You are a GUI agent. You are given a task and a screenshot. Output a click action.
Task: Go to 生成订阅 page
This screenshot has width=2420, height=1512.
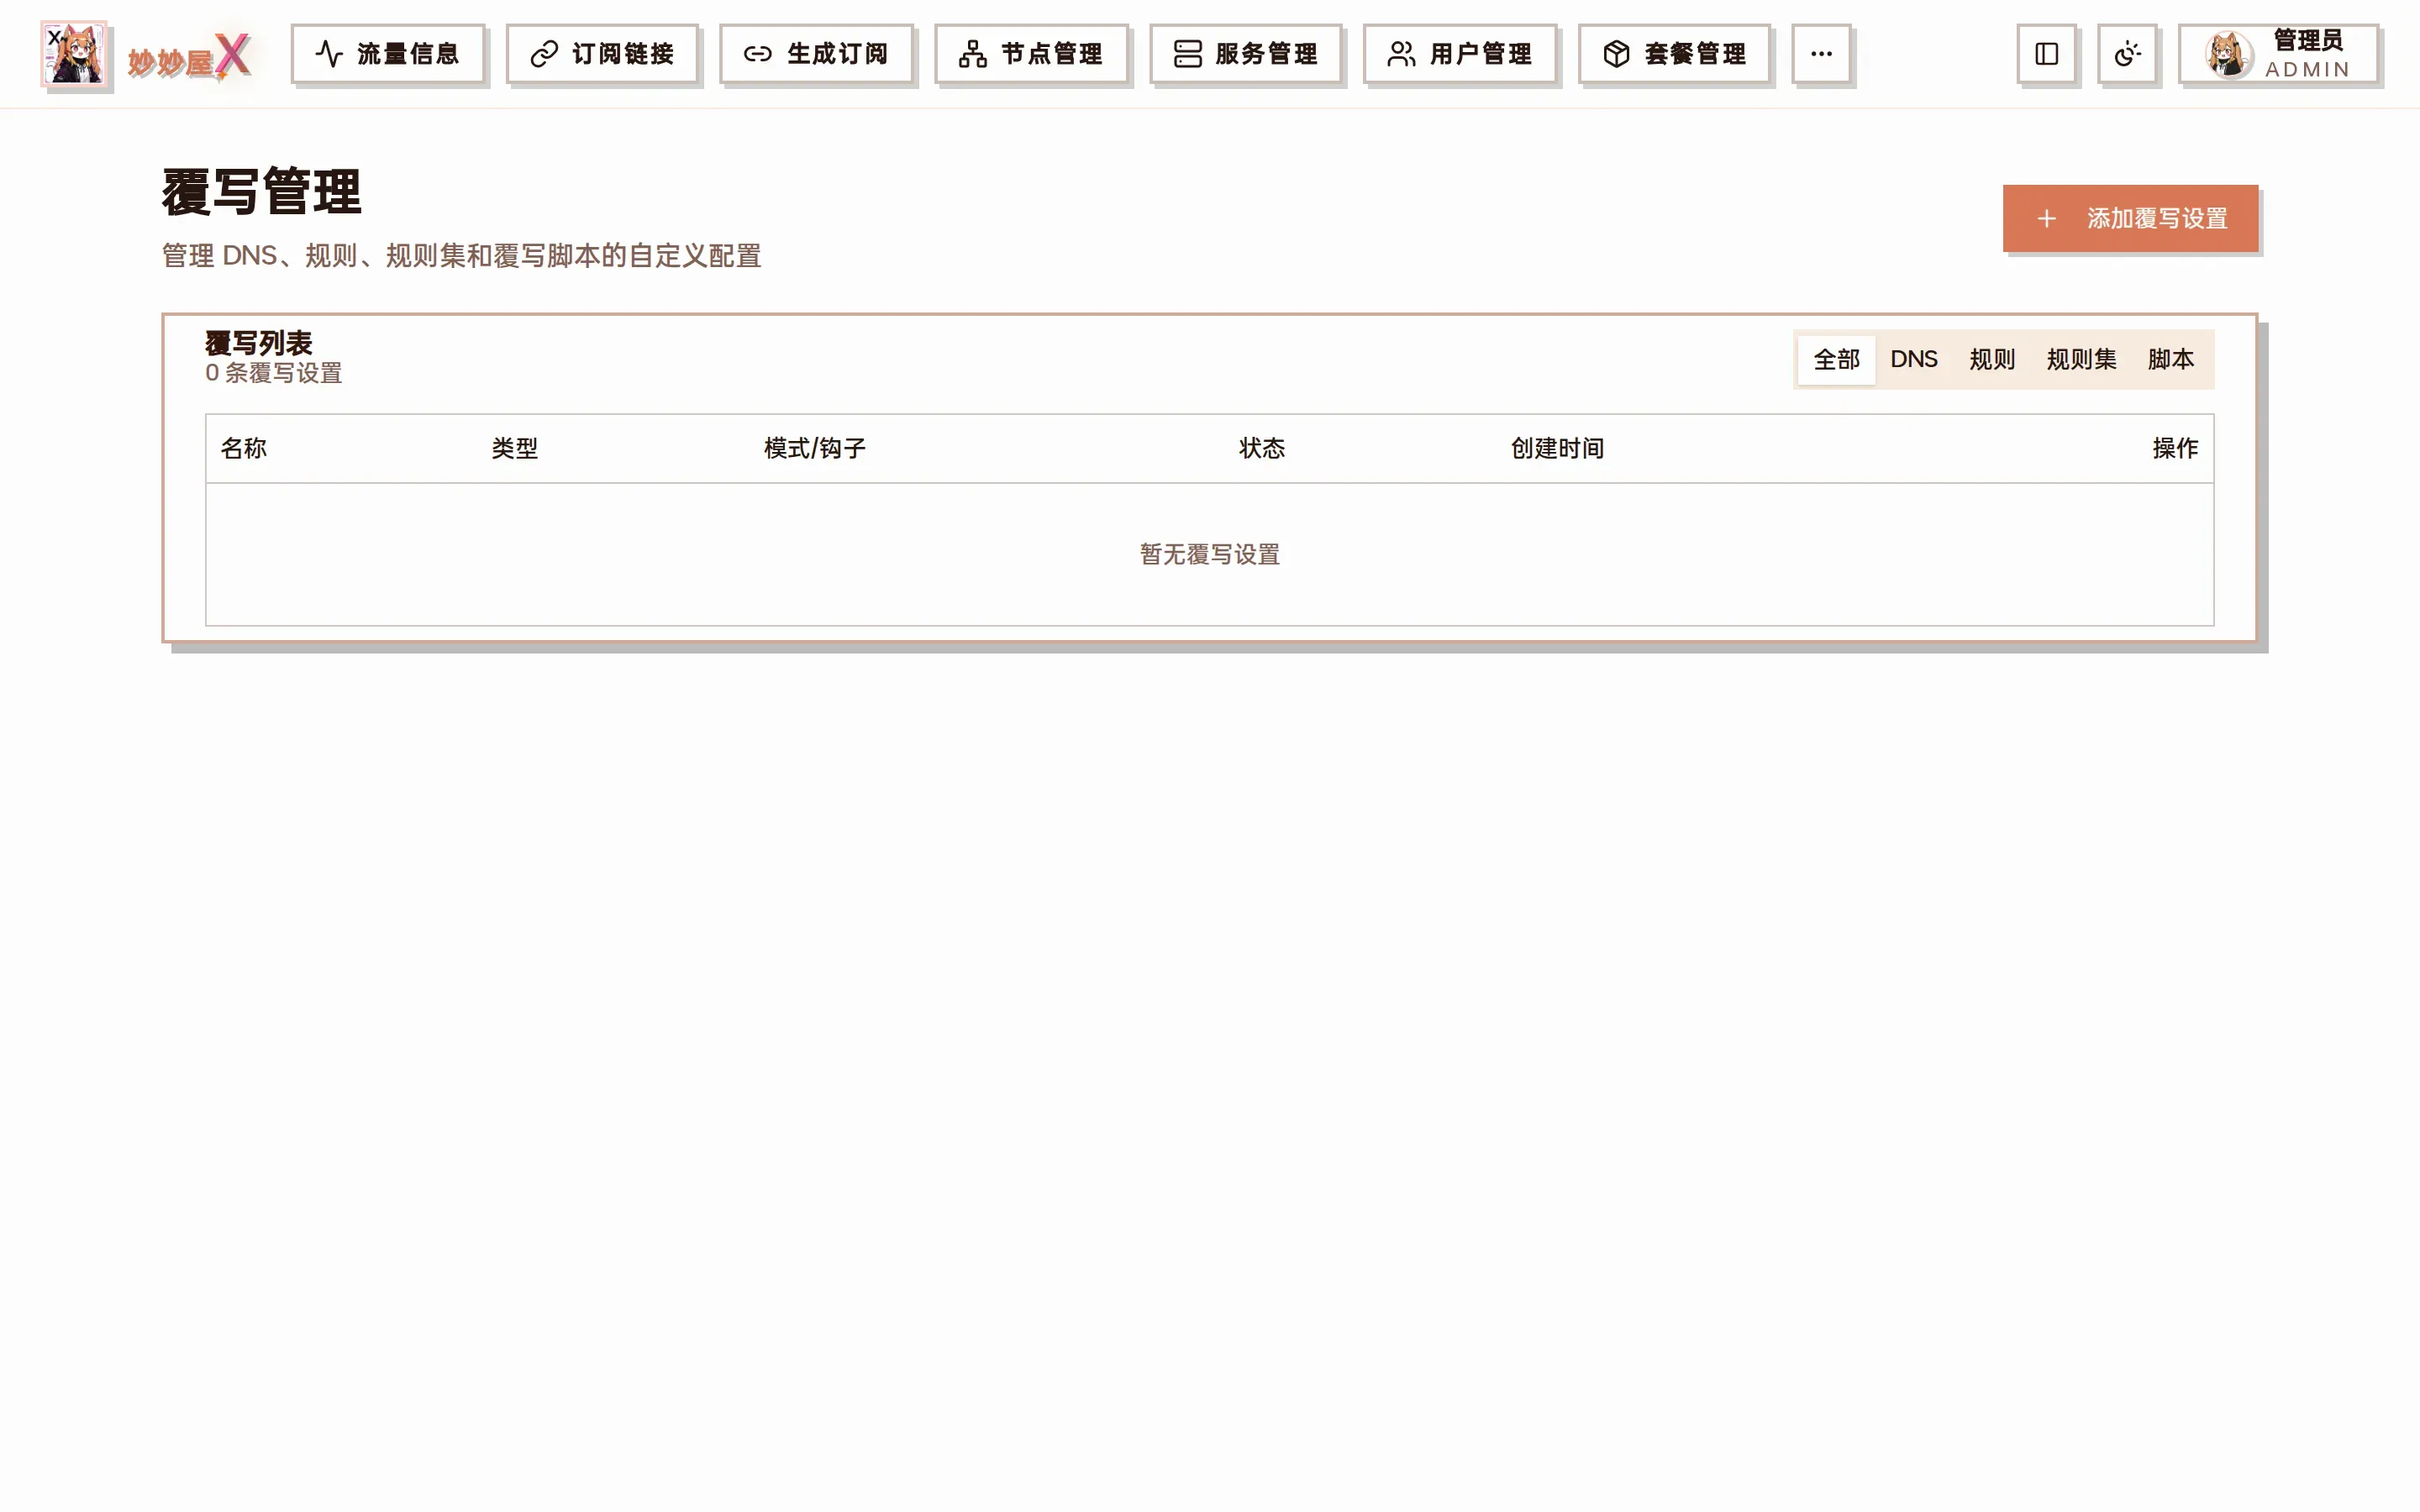816,54
